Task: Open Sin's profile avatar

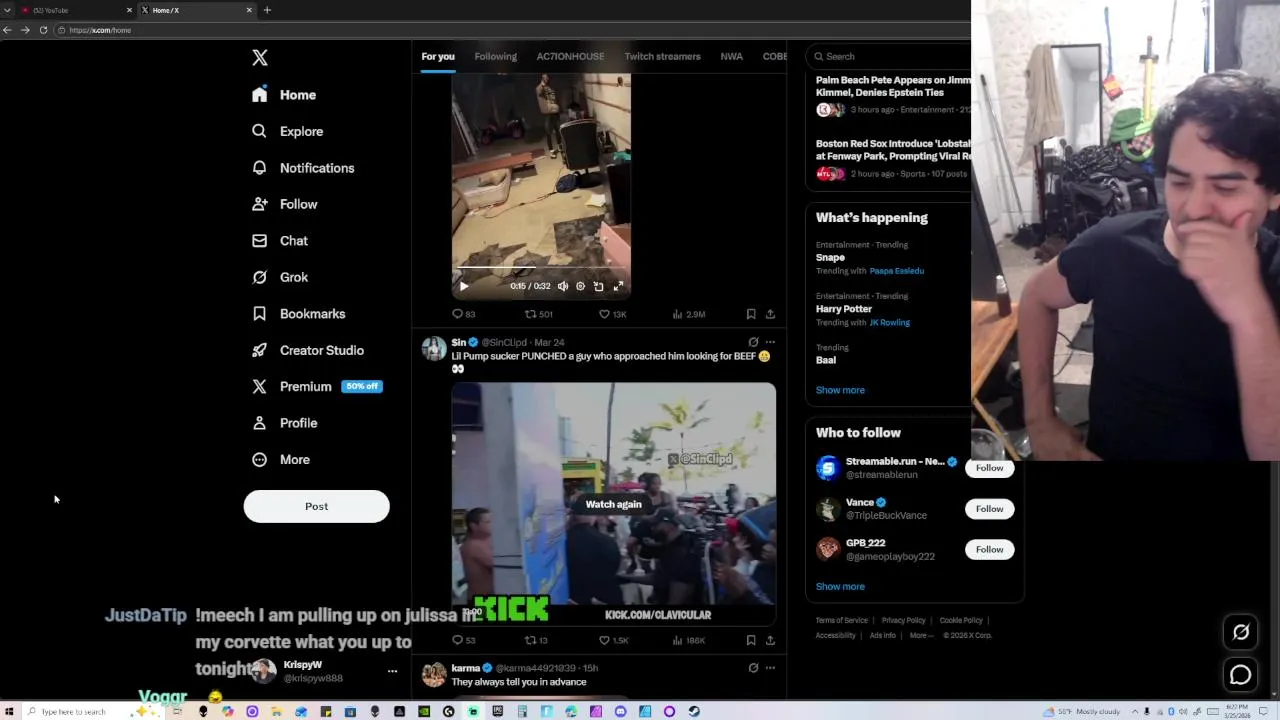Action: tap(433, 348)
